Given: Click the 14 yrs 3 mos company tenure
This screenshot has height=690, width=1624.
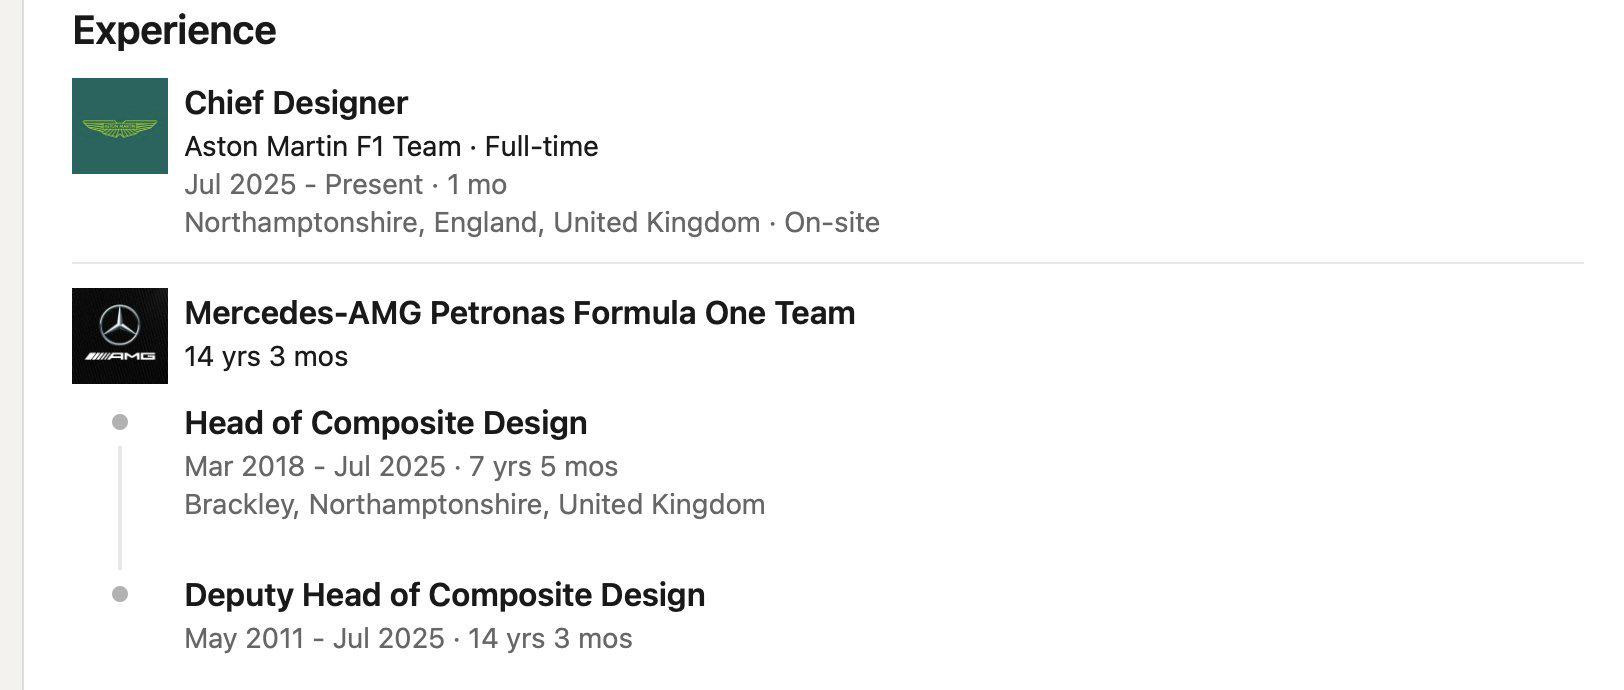Looking at the screenshot, I should (266, 357).
